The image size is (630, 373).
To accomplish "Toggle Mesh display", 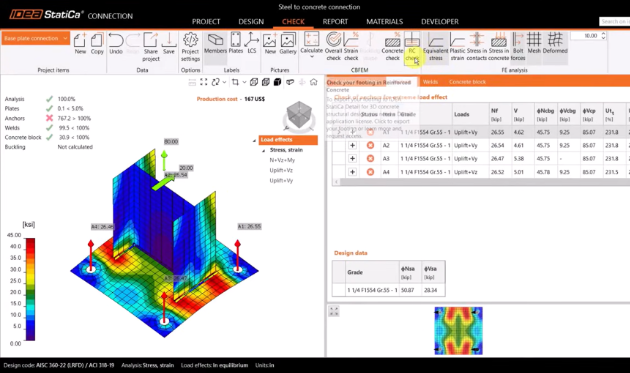I will 534,43.
